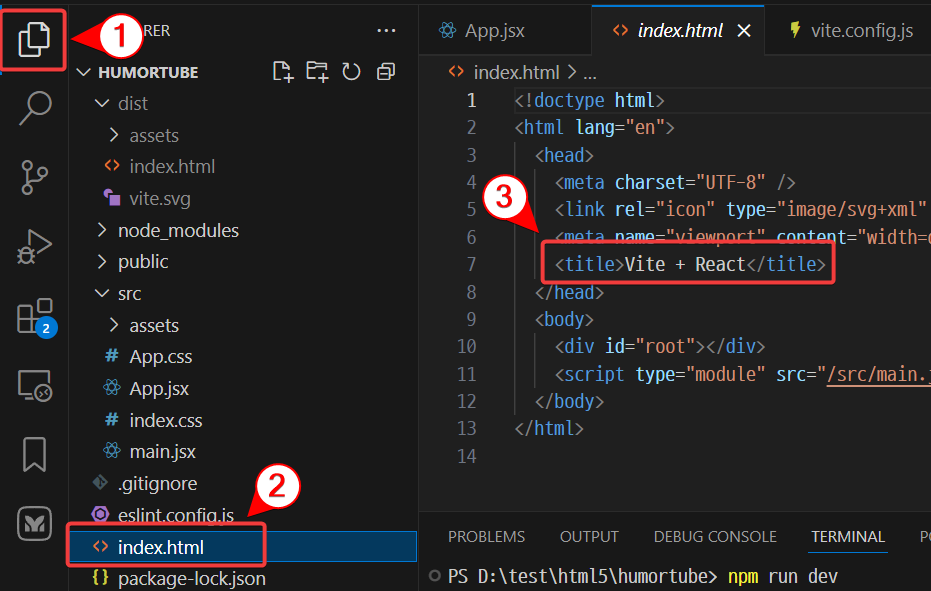The height and width of the screenshot is (591, 931).
Task: Open the Bookmarks icon in activity bar
Action: click(34, 455)
